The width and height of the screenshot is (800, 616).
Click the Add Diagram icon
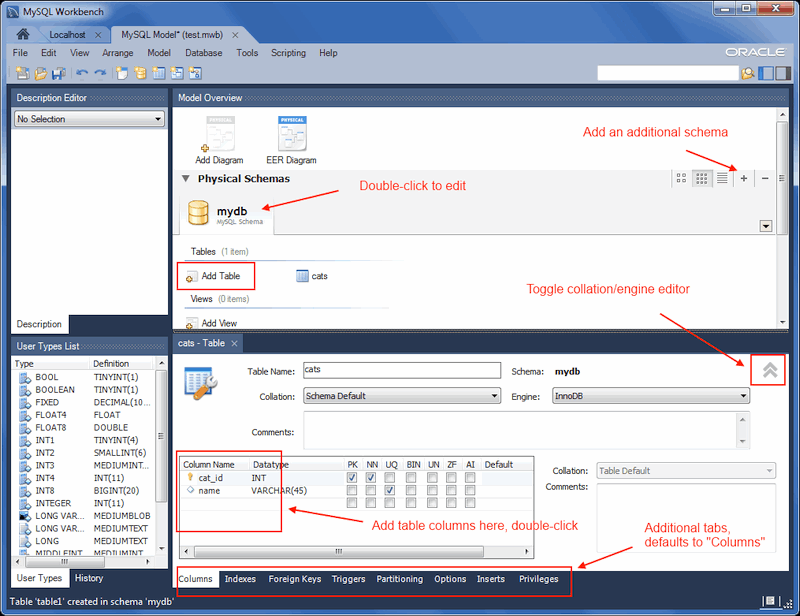219,131
